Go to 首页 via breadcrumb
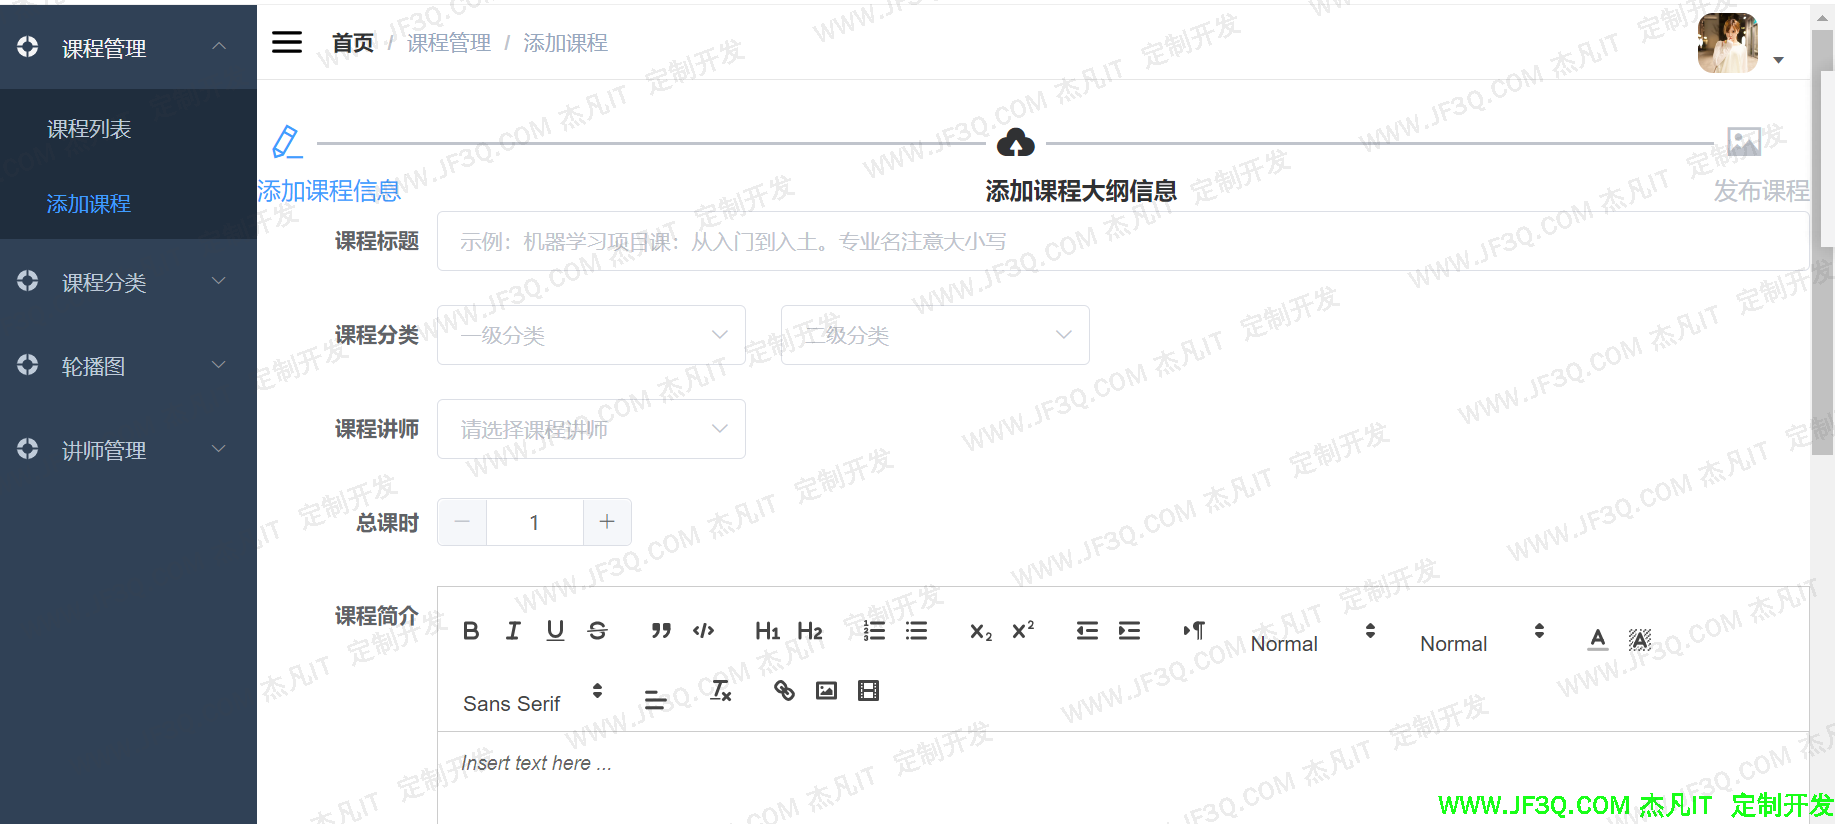 tap(352, 43)
